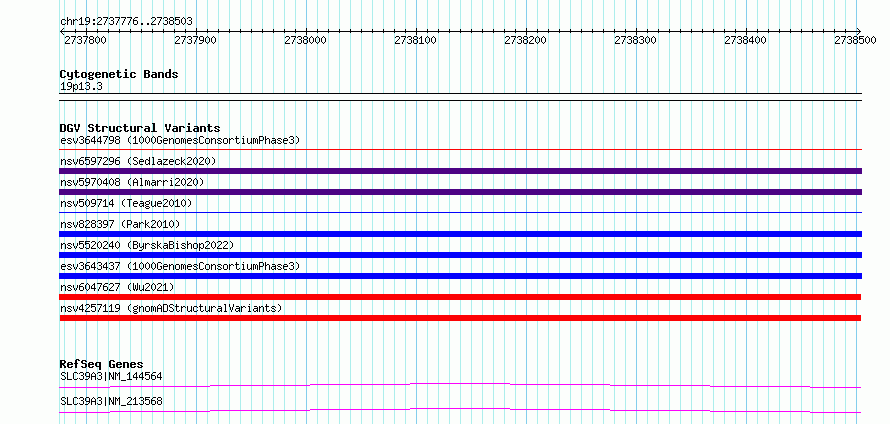Screen dimensions: 890x424
Task: Select ruler position 2737900
Action: click(195, 40)
